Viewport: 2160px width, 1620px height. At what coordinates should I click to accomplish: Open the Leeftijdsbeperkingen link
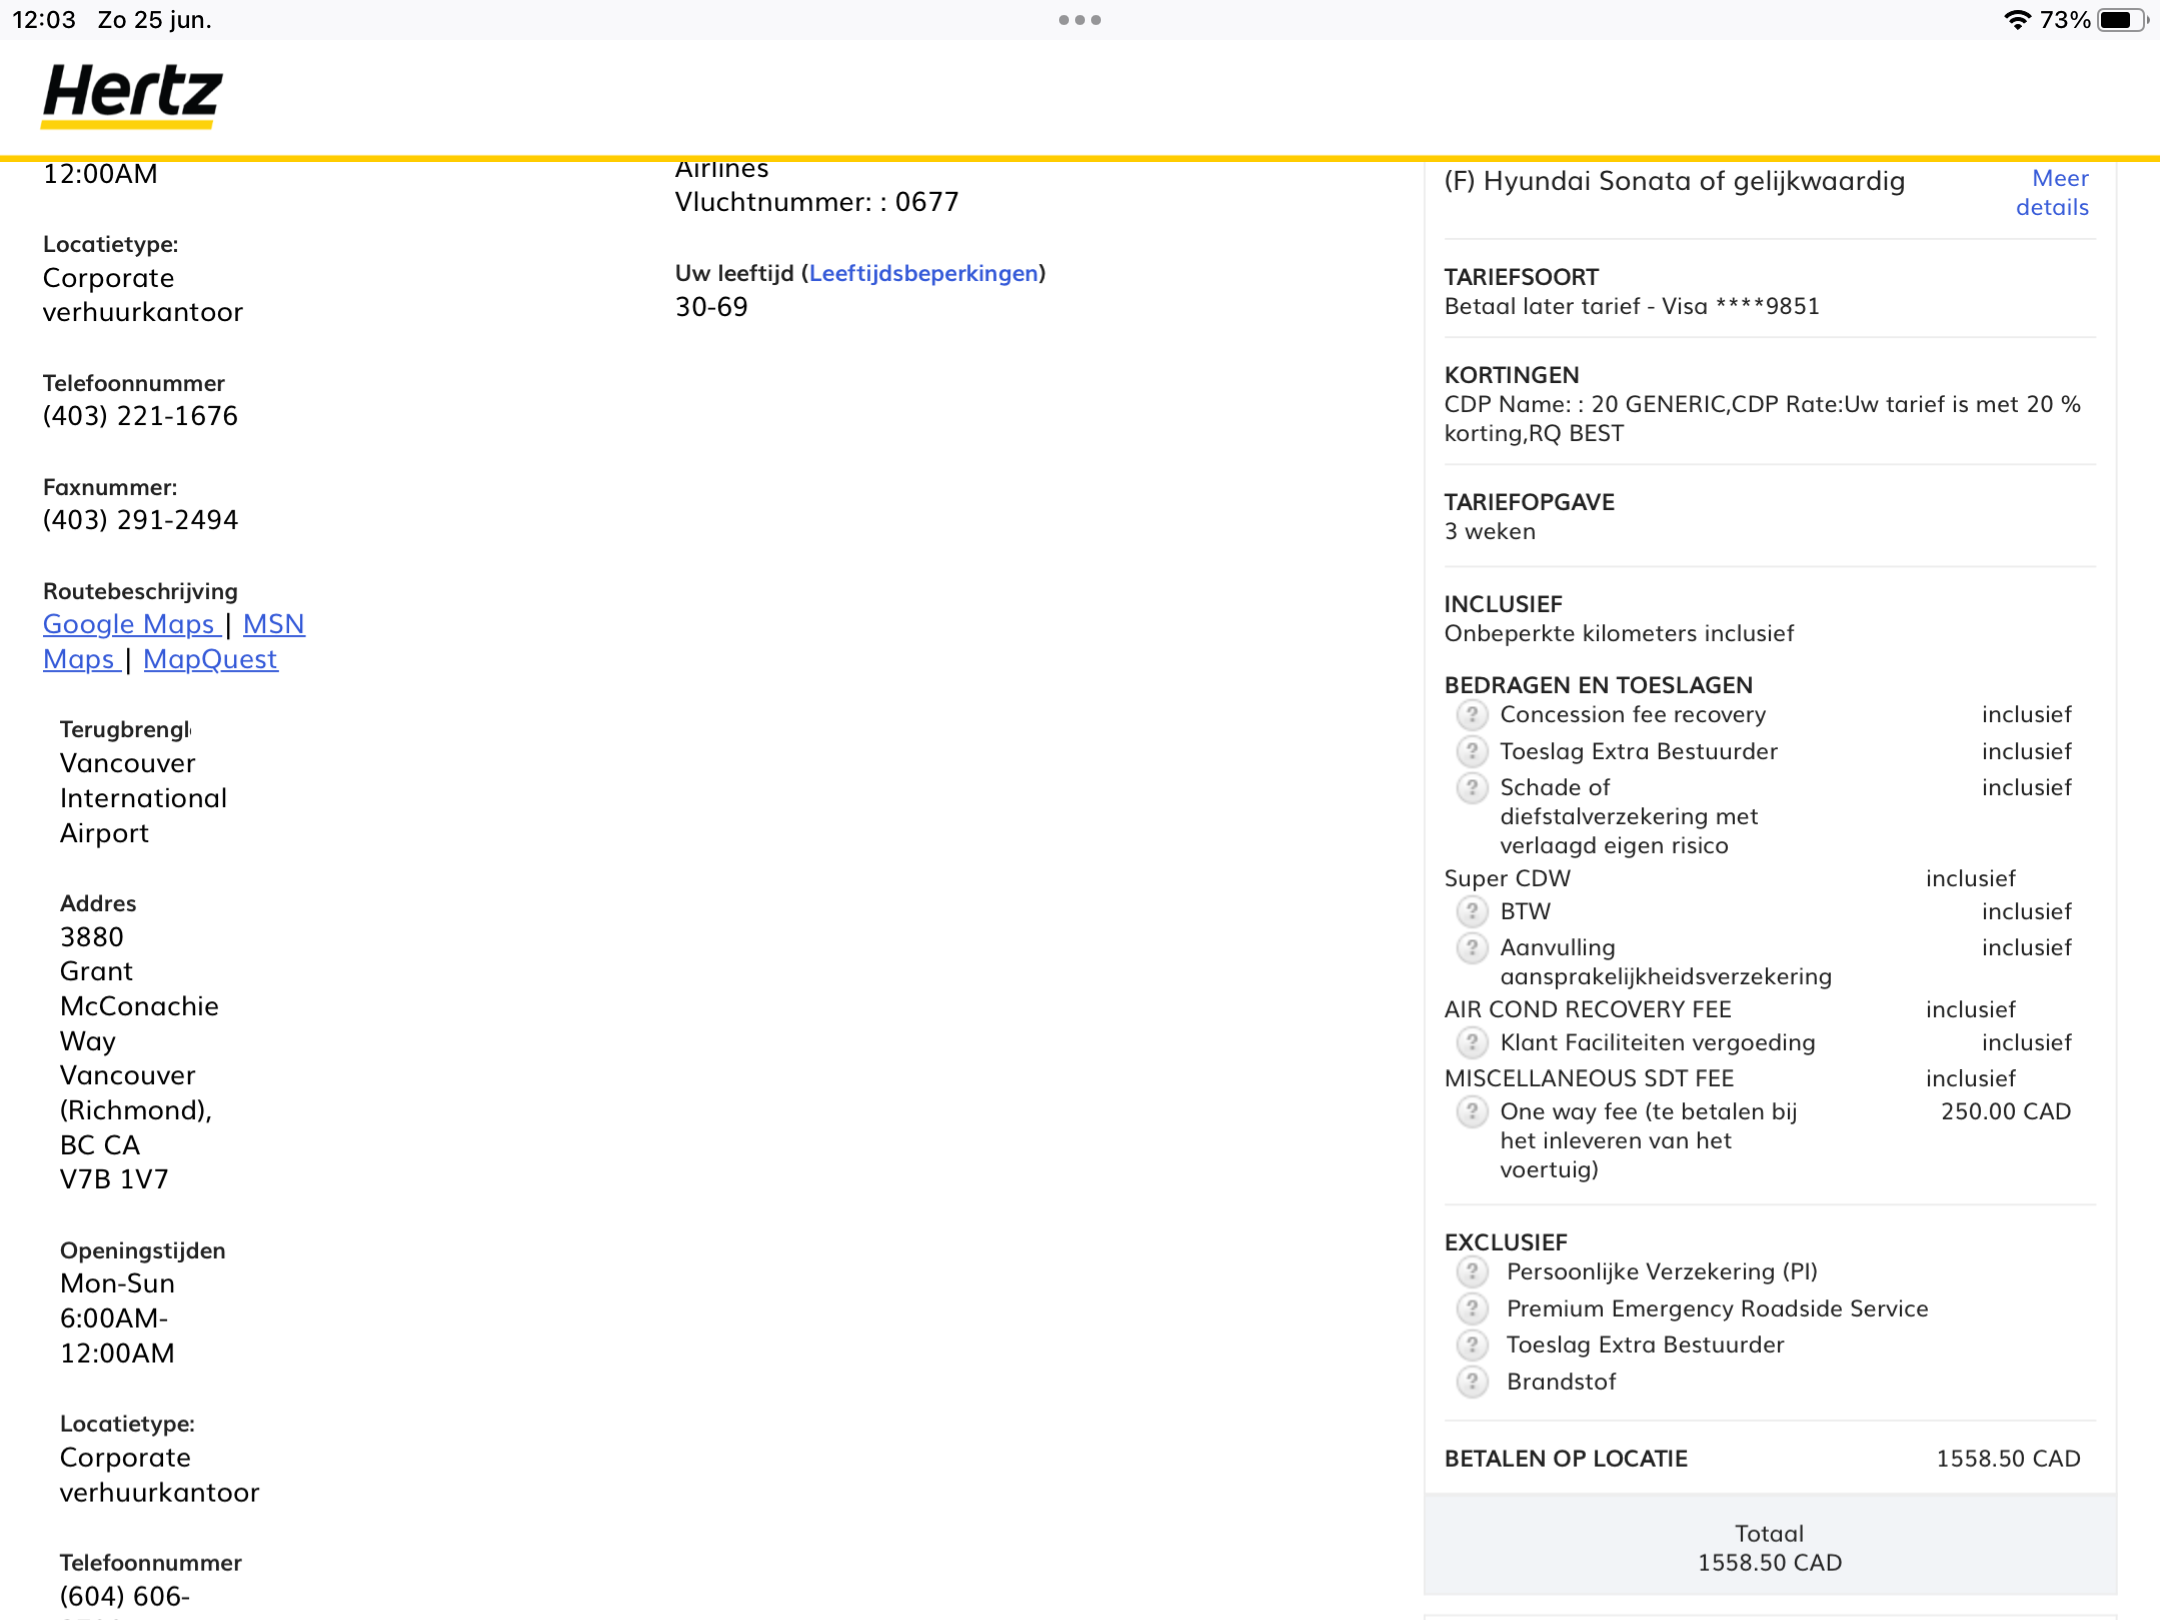[923, 273]
